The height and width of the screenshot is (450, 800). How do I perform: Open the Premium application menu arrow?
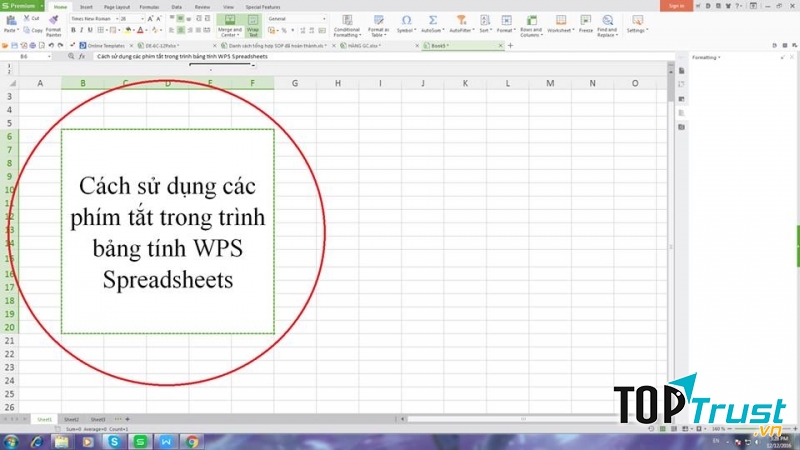pos(41,6)
